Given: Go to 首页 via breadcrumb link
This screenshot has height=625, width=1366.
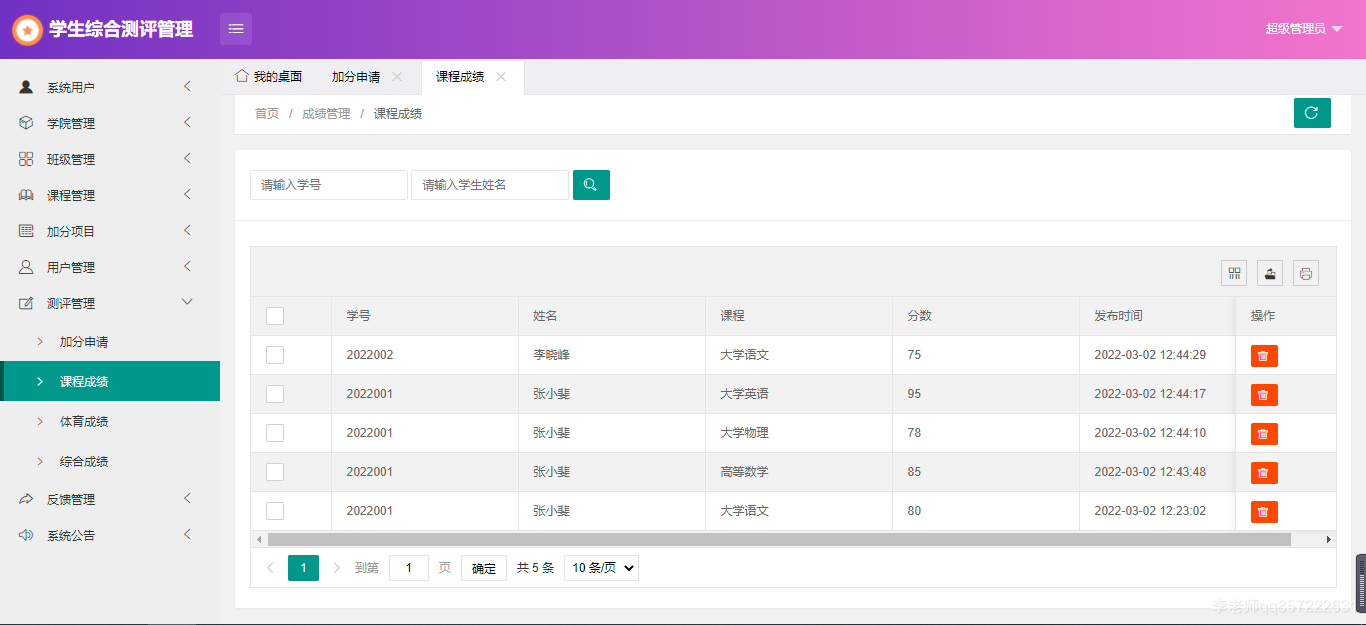Looking at the screenshot, I should [x=267, y=114].
